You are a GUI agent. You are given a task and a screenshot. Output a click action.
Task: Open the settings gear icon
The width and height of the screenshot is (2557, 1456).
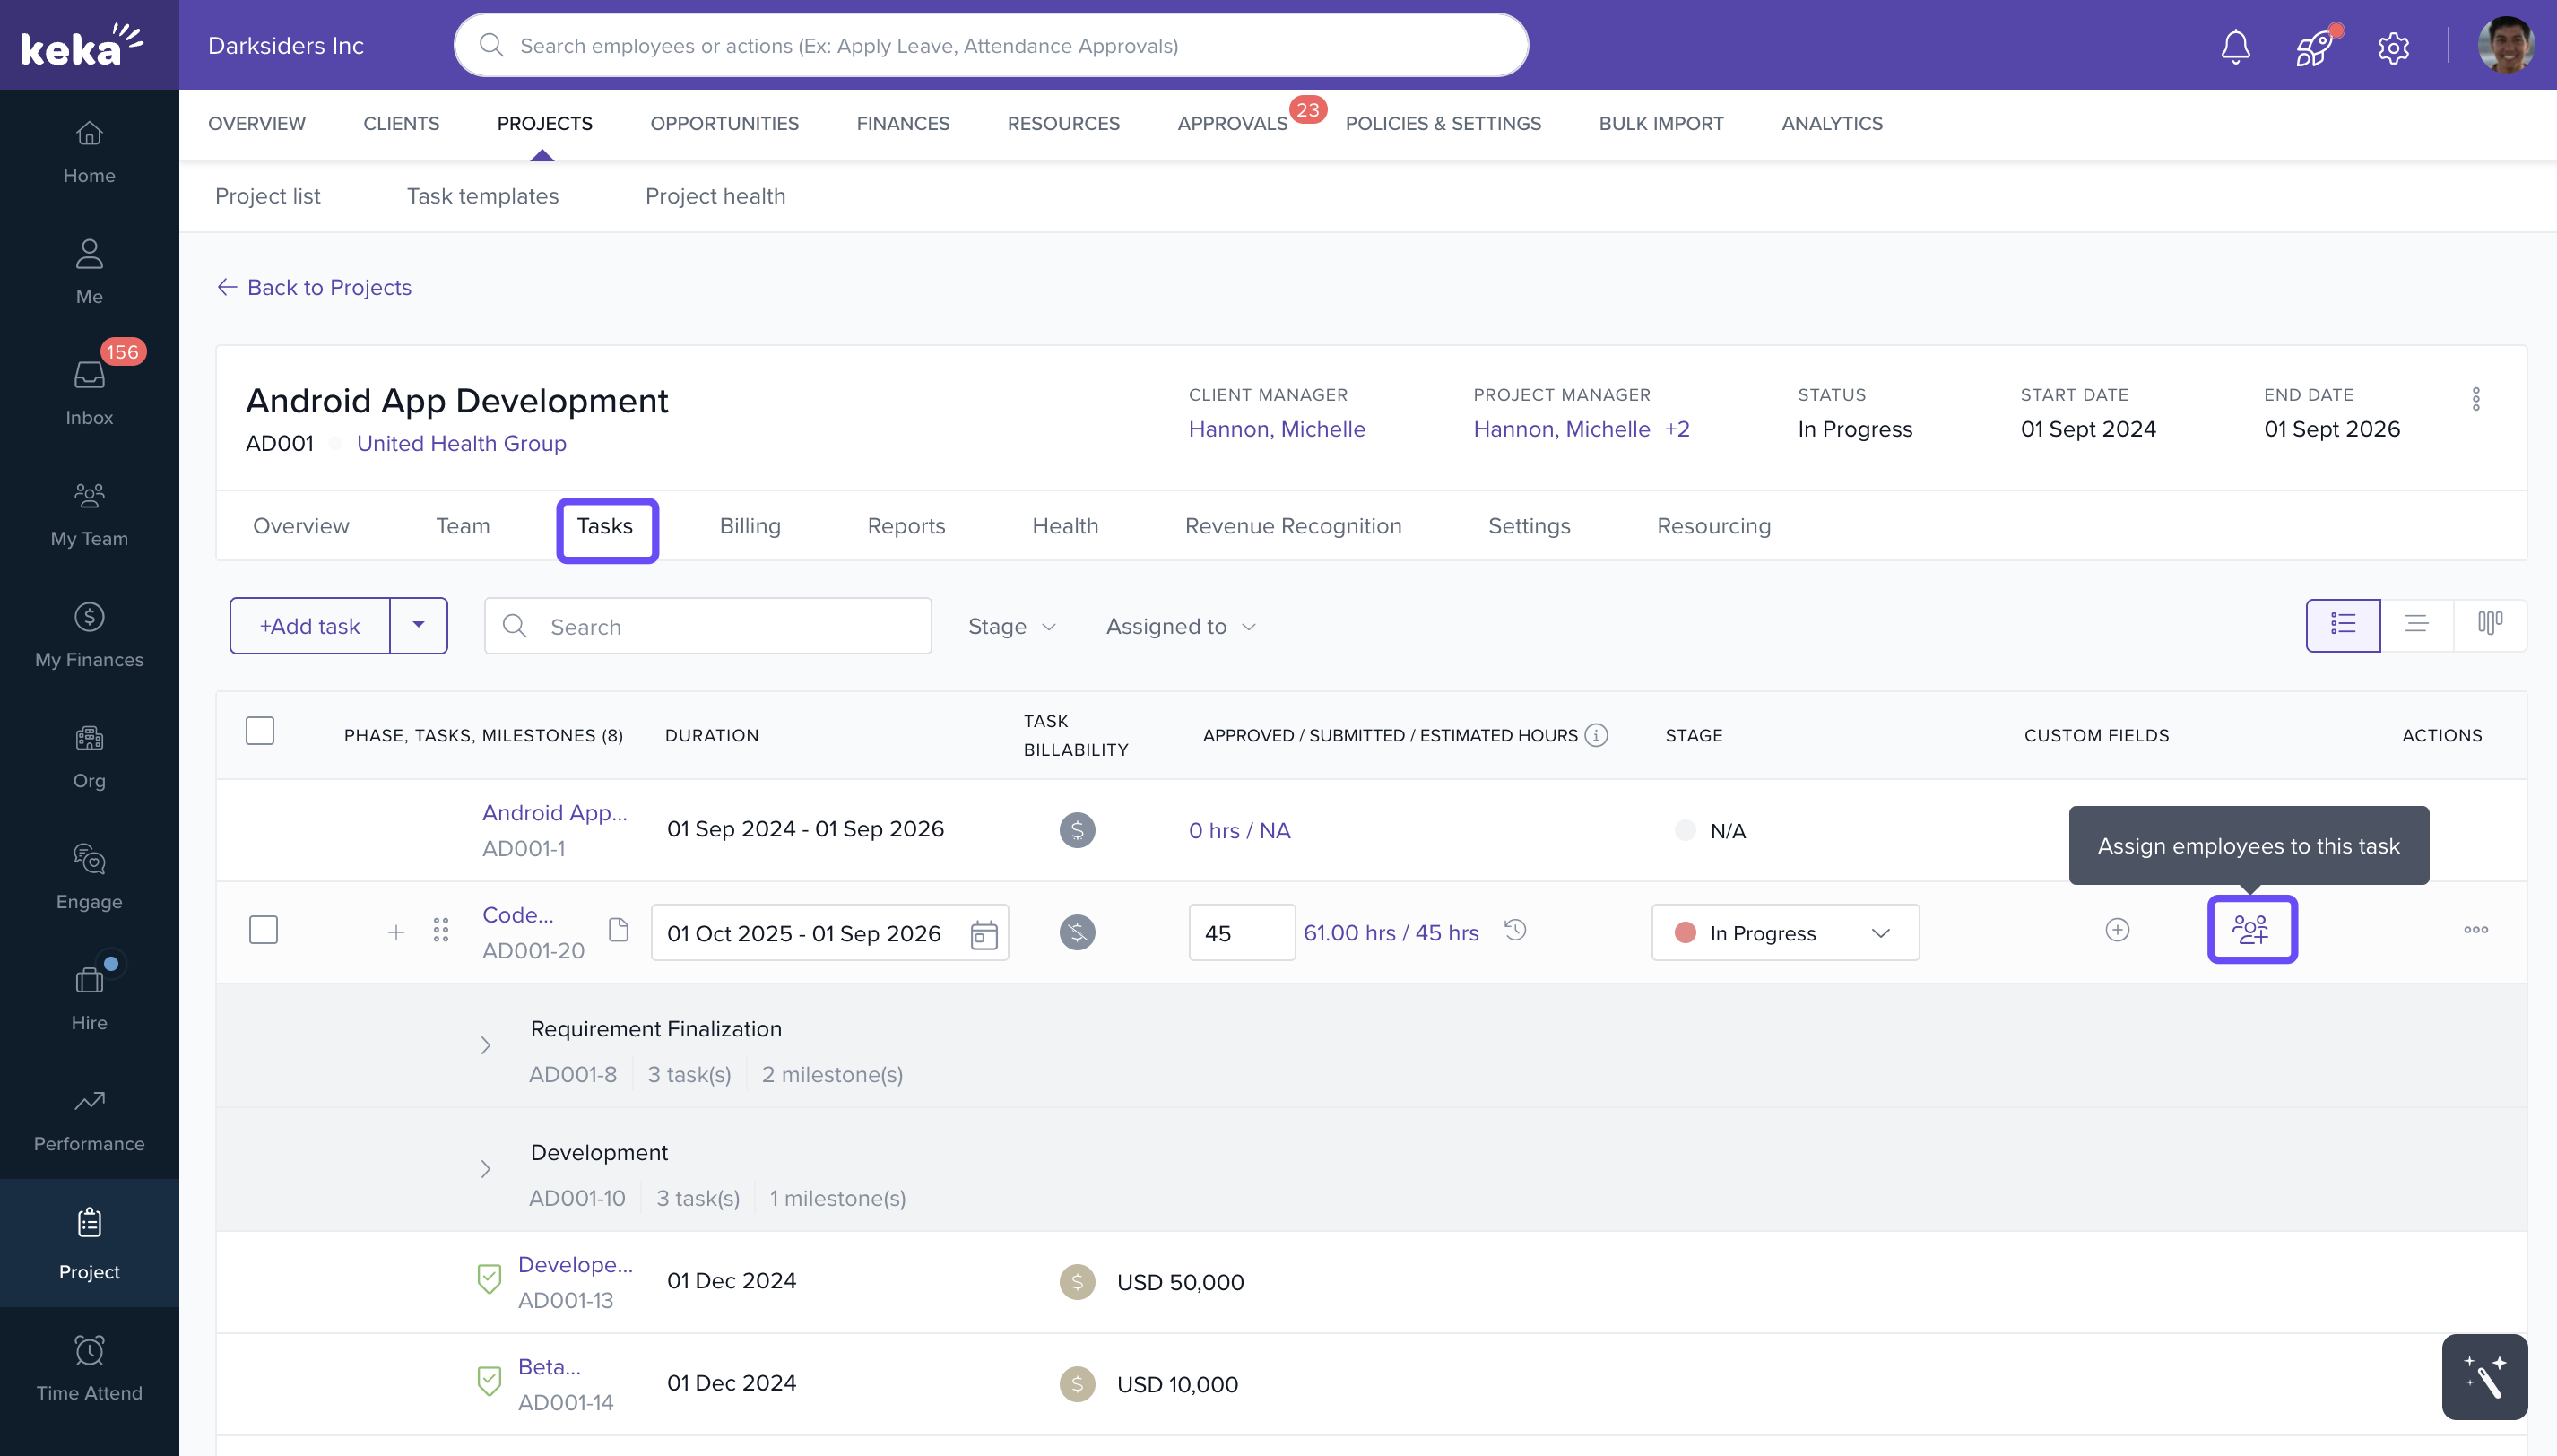pos(2393,47)
